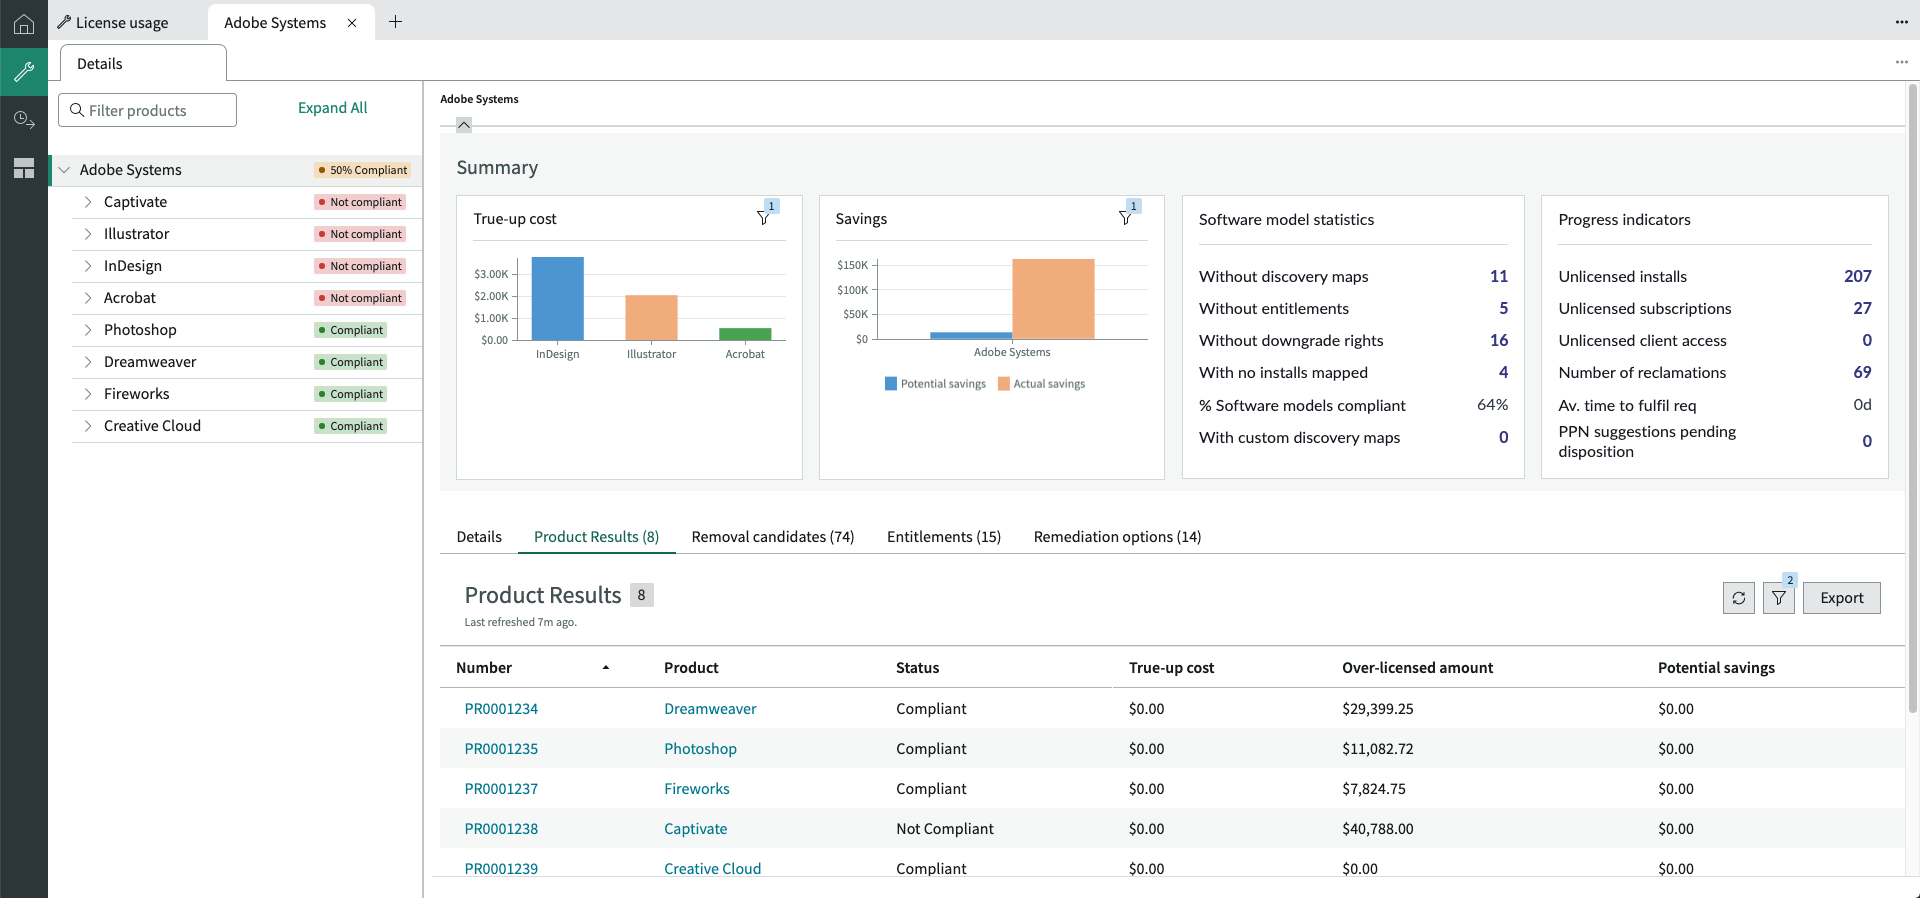Click the Unlicensed subscriptions value 27
Image resolution: width=1920 pixels, height=898 pixels.
pyautogui.click(x=1862, y=308)
